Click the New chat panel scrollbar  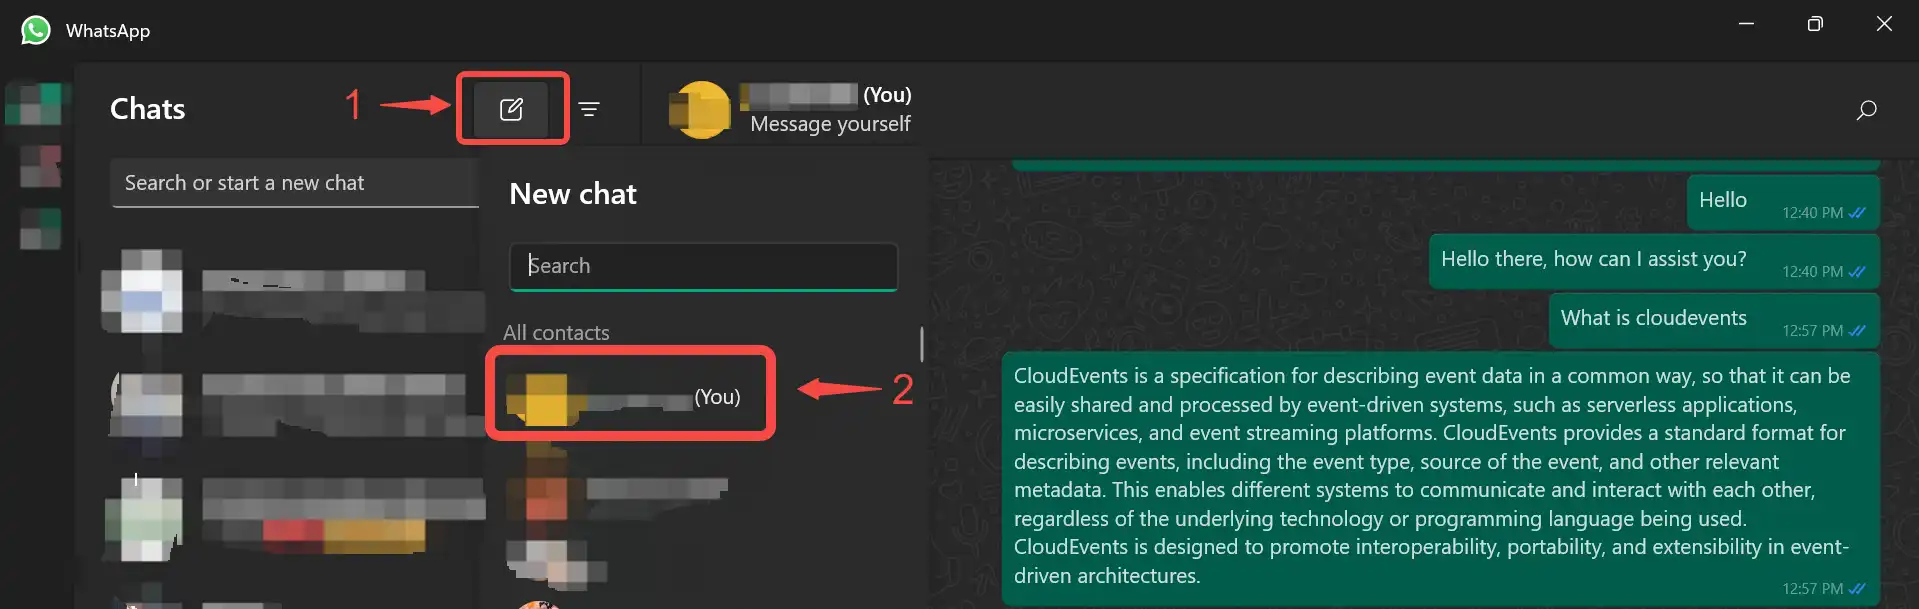pyautogui.click(x=921, y=344)
